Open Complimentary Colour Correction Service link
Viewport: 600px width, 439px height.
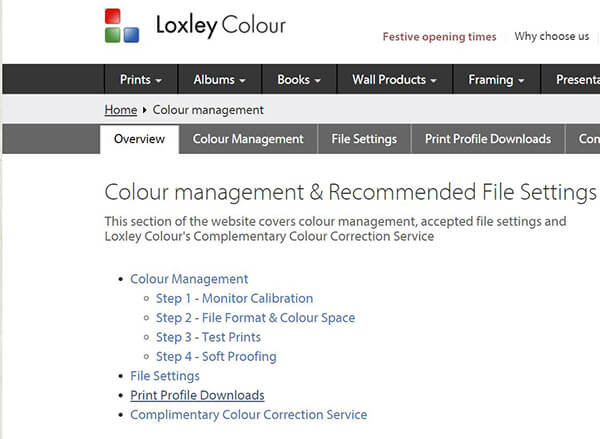click(248, 414)
